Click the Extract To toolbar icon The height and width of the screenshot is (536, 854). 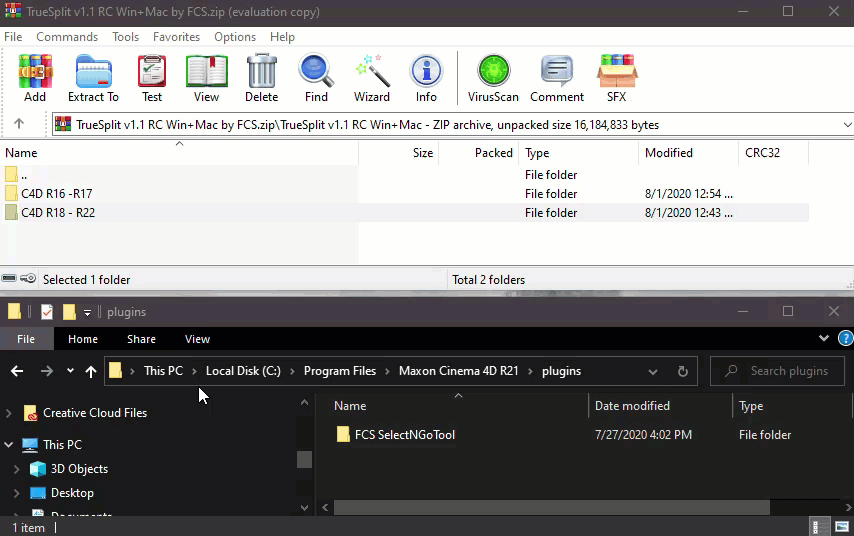click(93, 71)
